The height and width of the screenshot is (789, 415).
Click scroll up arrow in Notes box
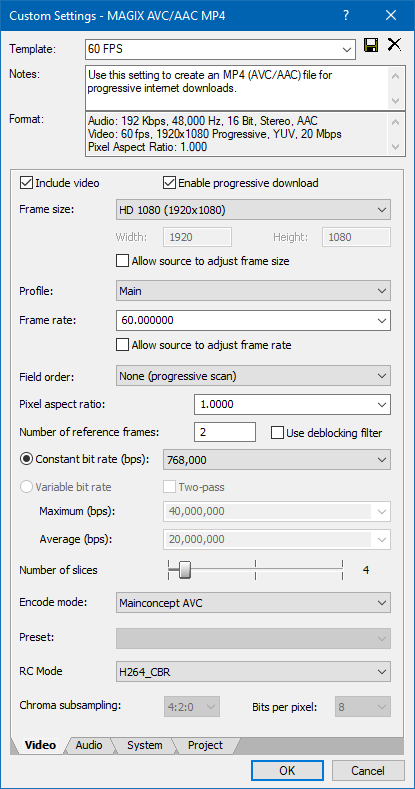click(x=396, y=76)
